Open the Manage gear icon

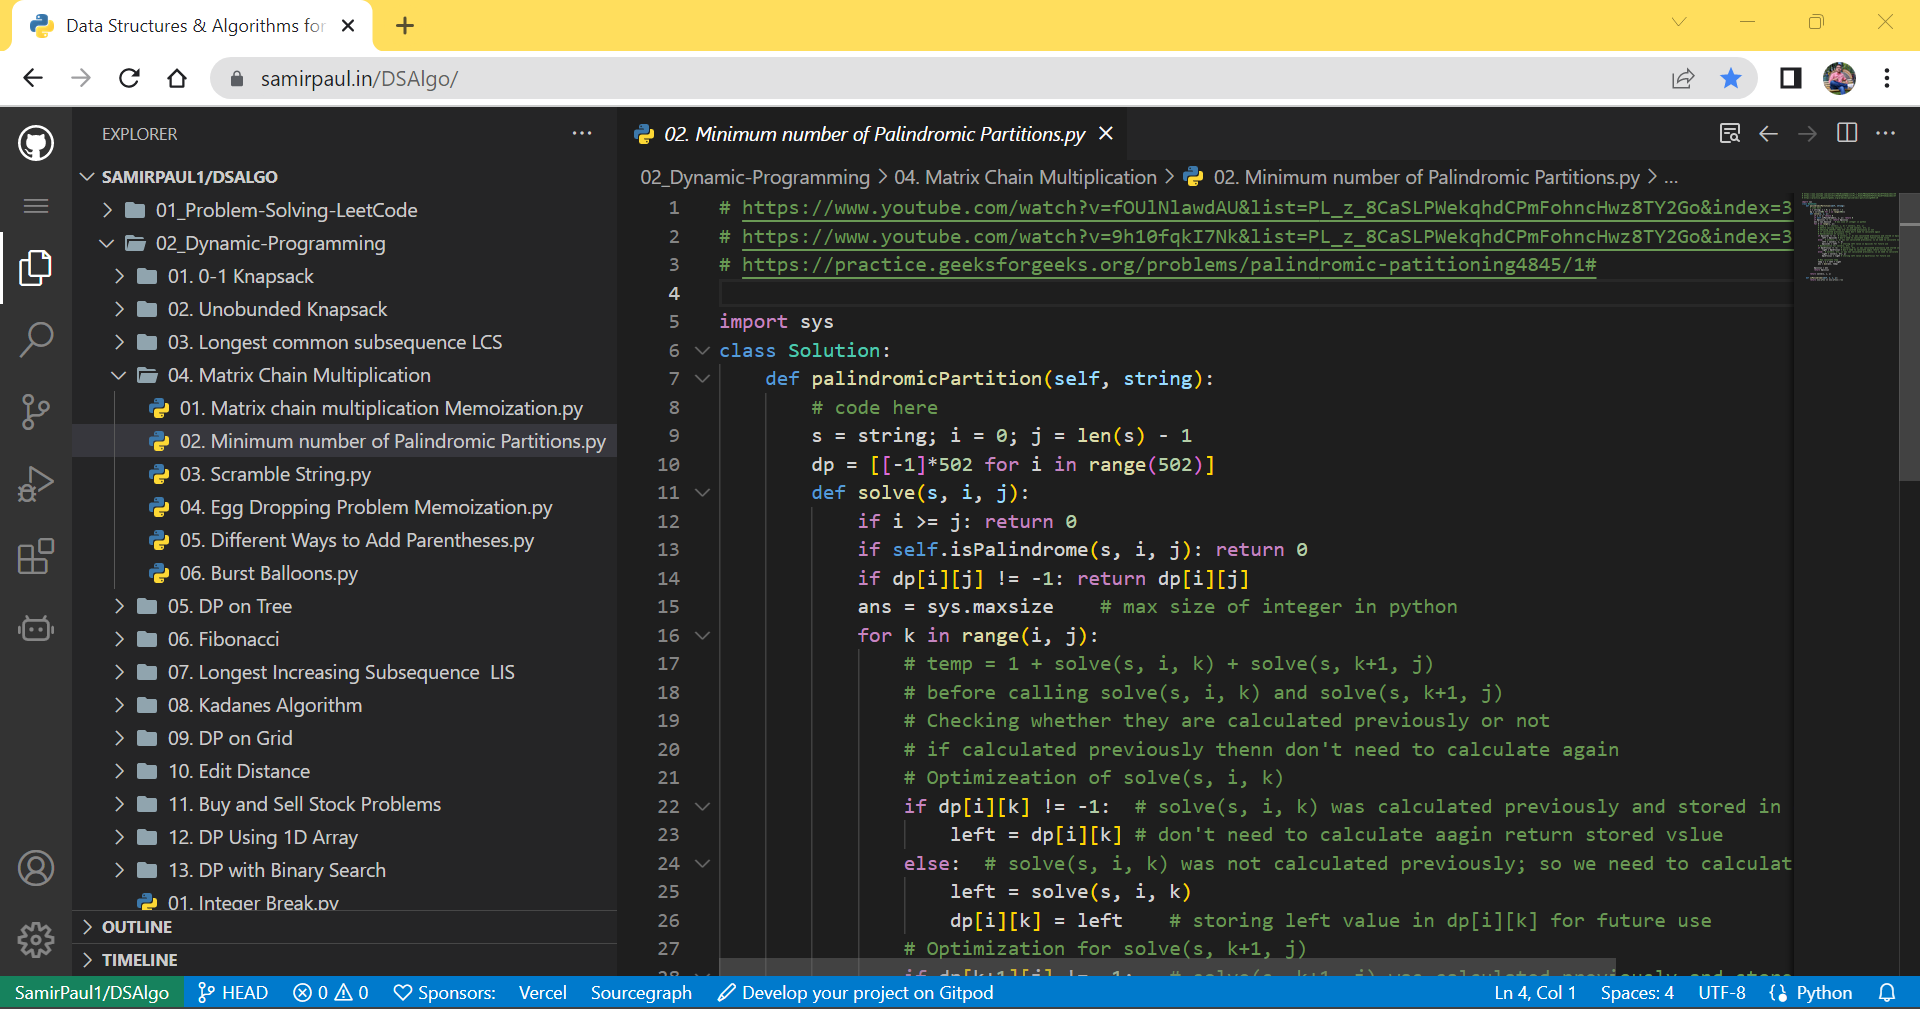36,939
